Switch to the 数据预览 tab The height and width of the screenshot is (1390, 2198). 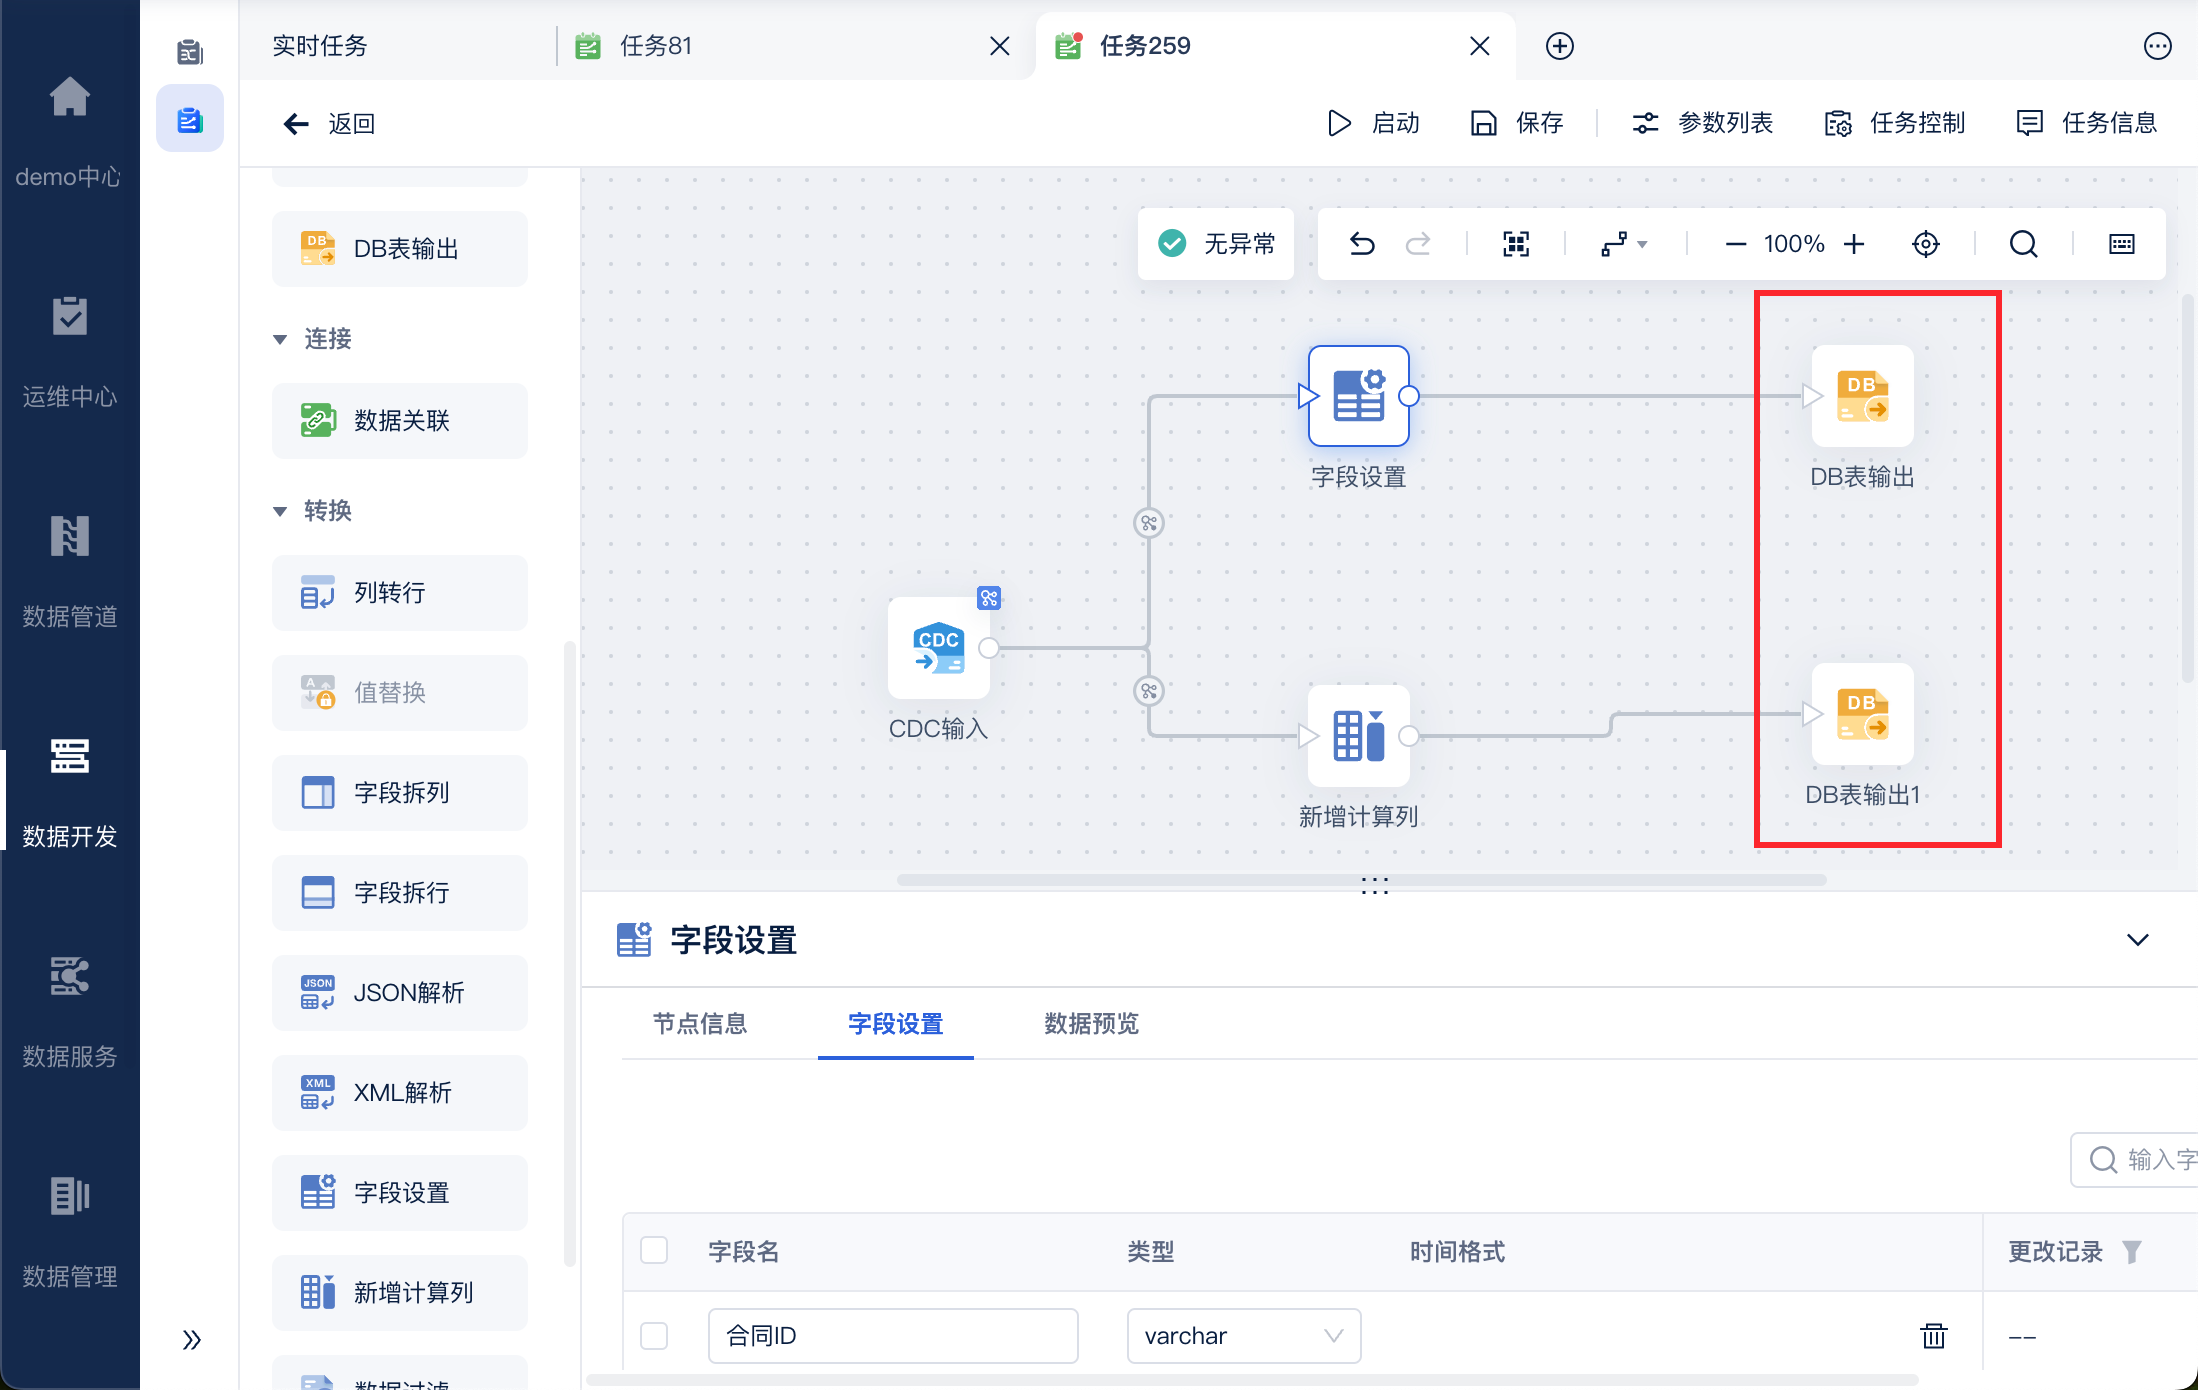click(1091, 1023)
